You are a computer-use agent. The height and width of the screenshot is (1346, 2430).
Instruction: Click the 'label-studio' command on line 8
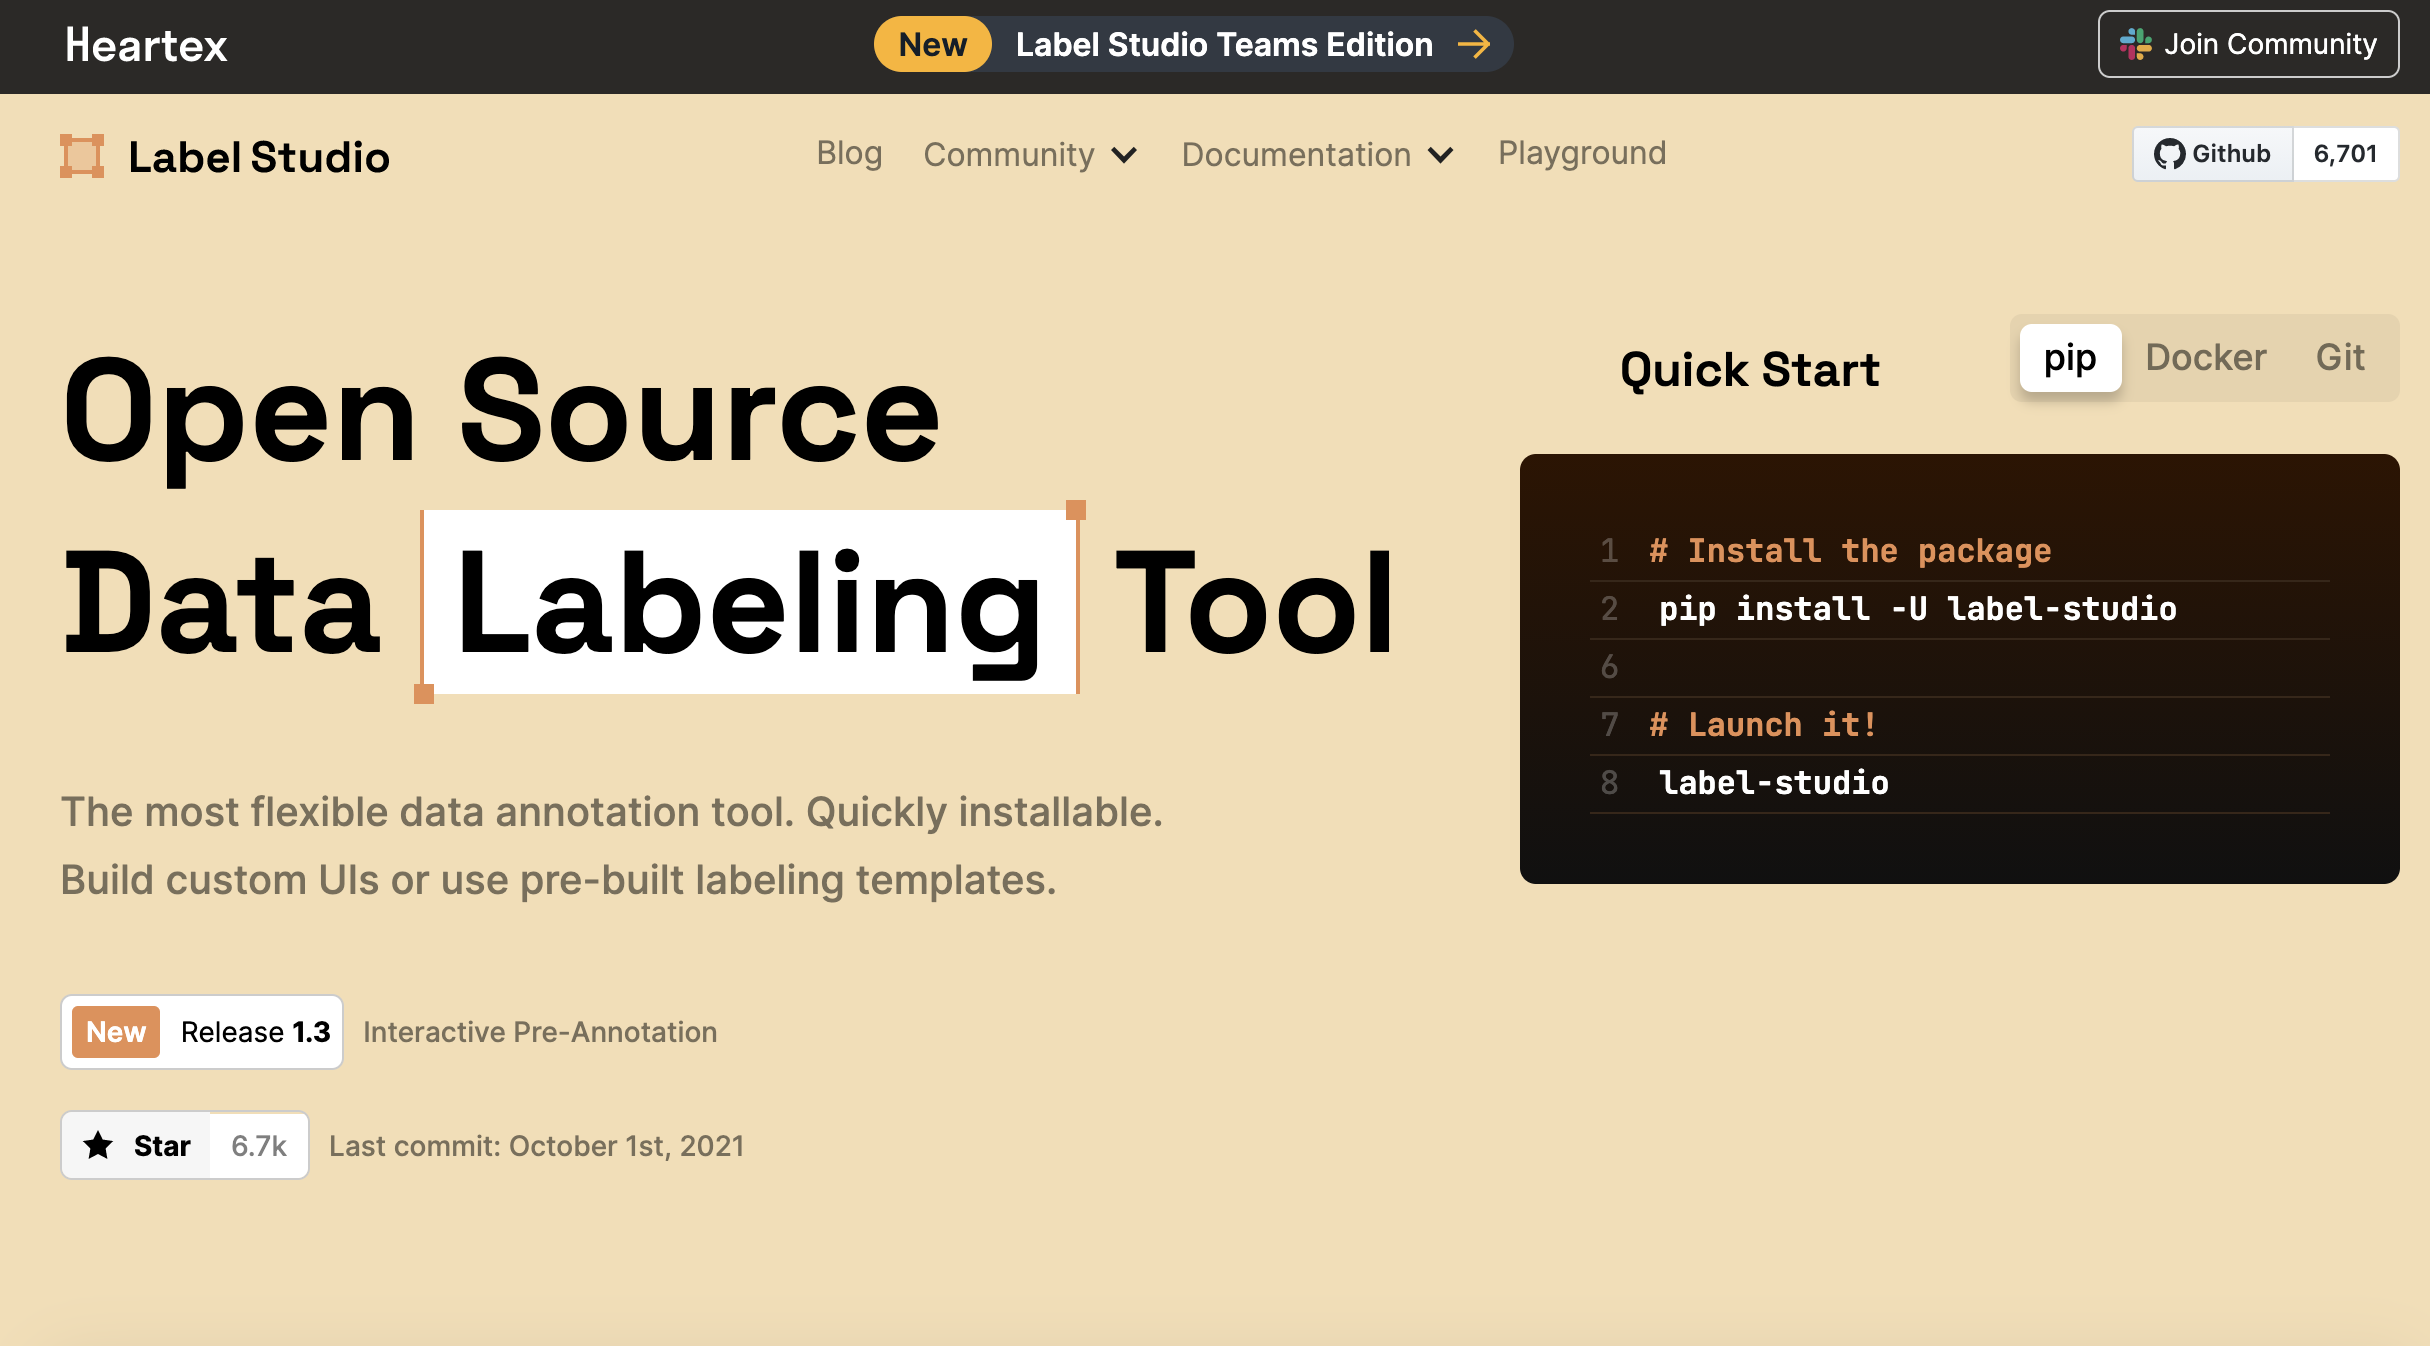1773,783
